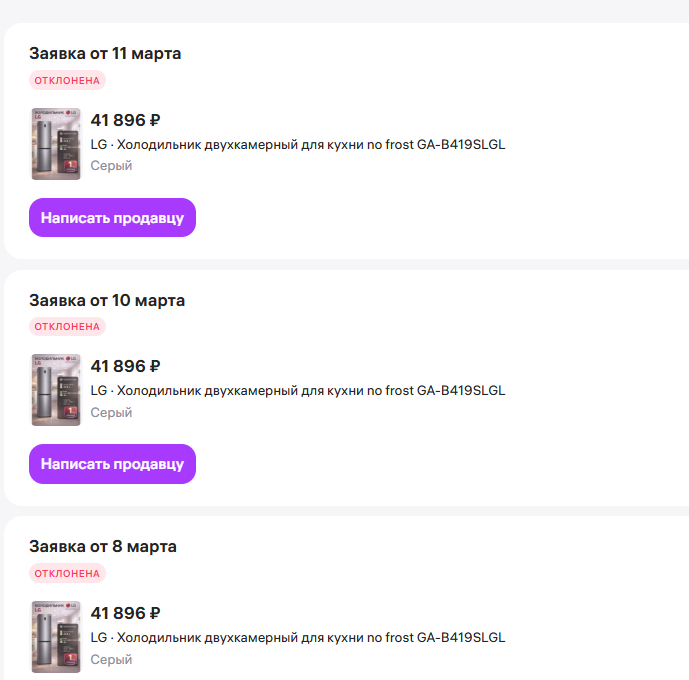The height and width of the screenshot is (680, 689).
Task: Open LG refrigerator product name under 11 March request
Action: point(298,144)
